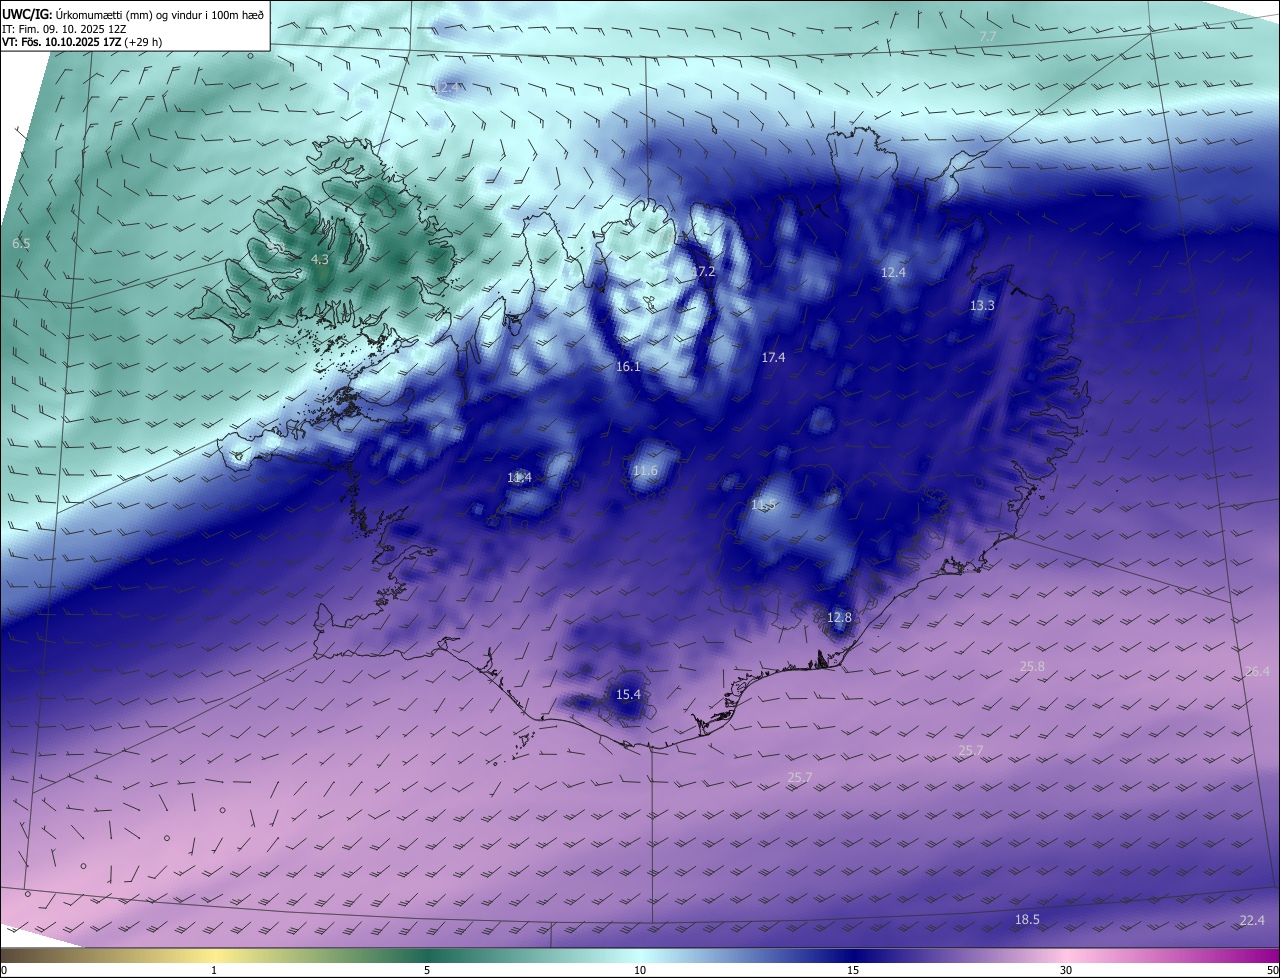Click the 11.4 value label
Screen dimensions: 1280x978
tap(519, 478)
